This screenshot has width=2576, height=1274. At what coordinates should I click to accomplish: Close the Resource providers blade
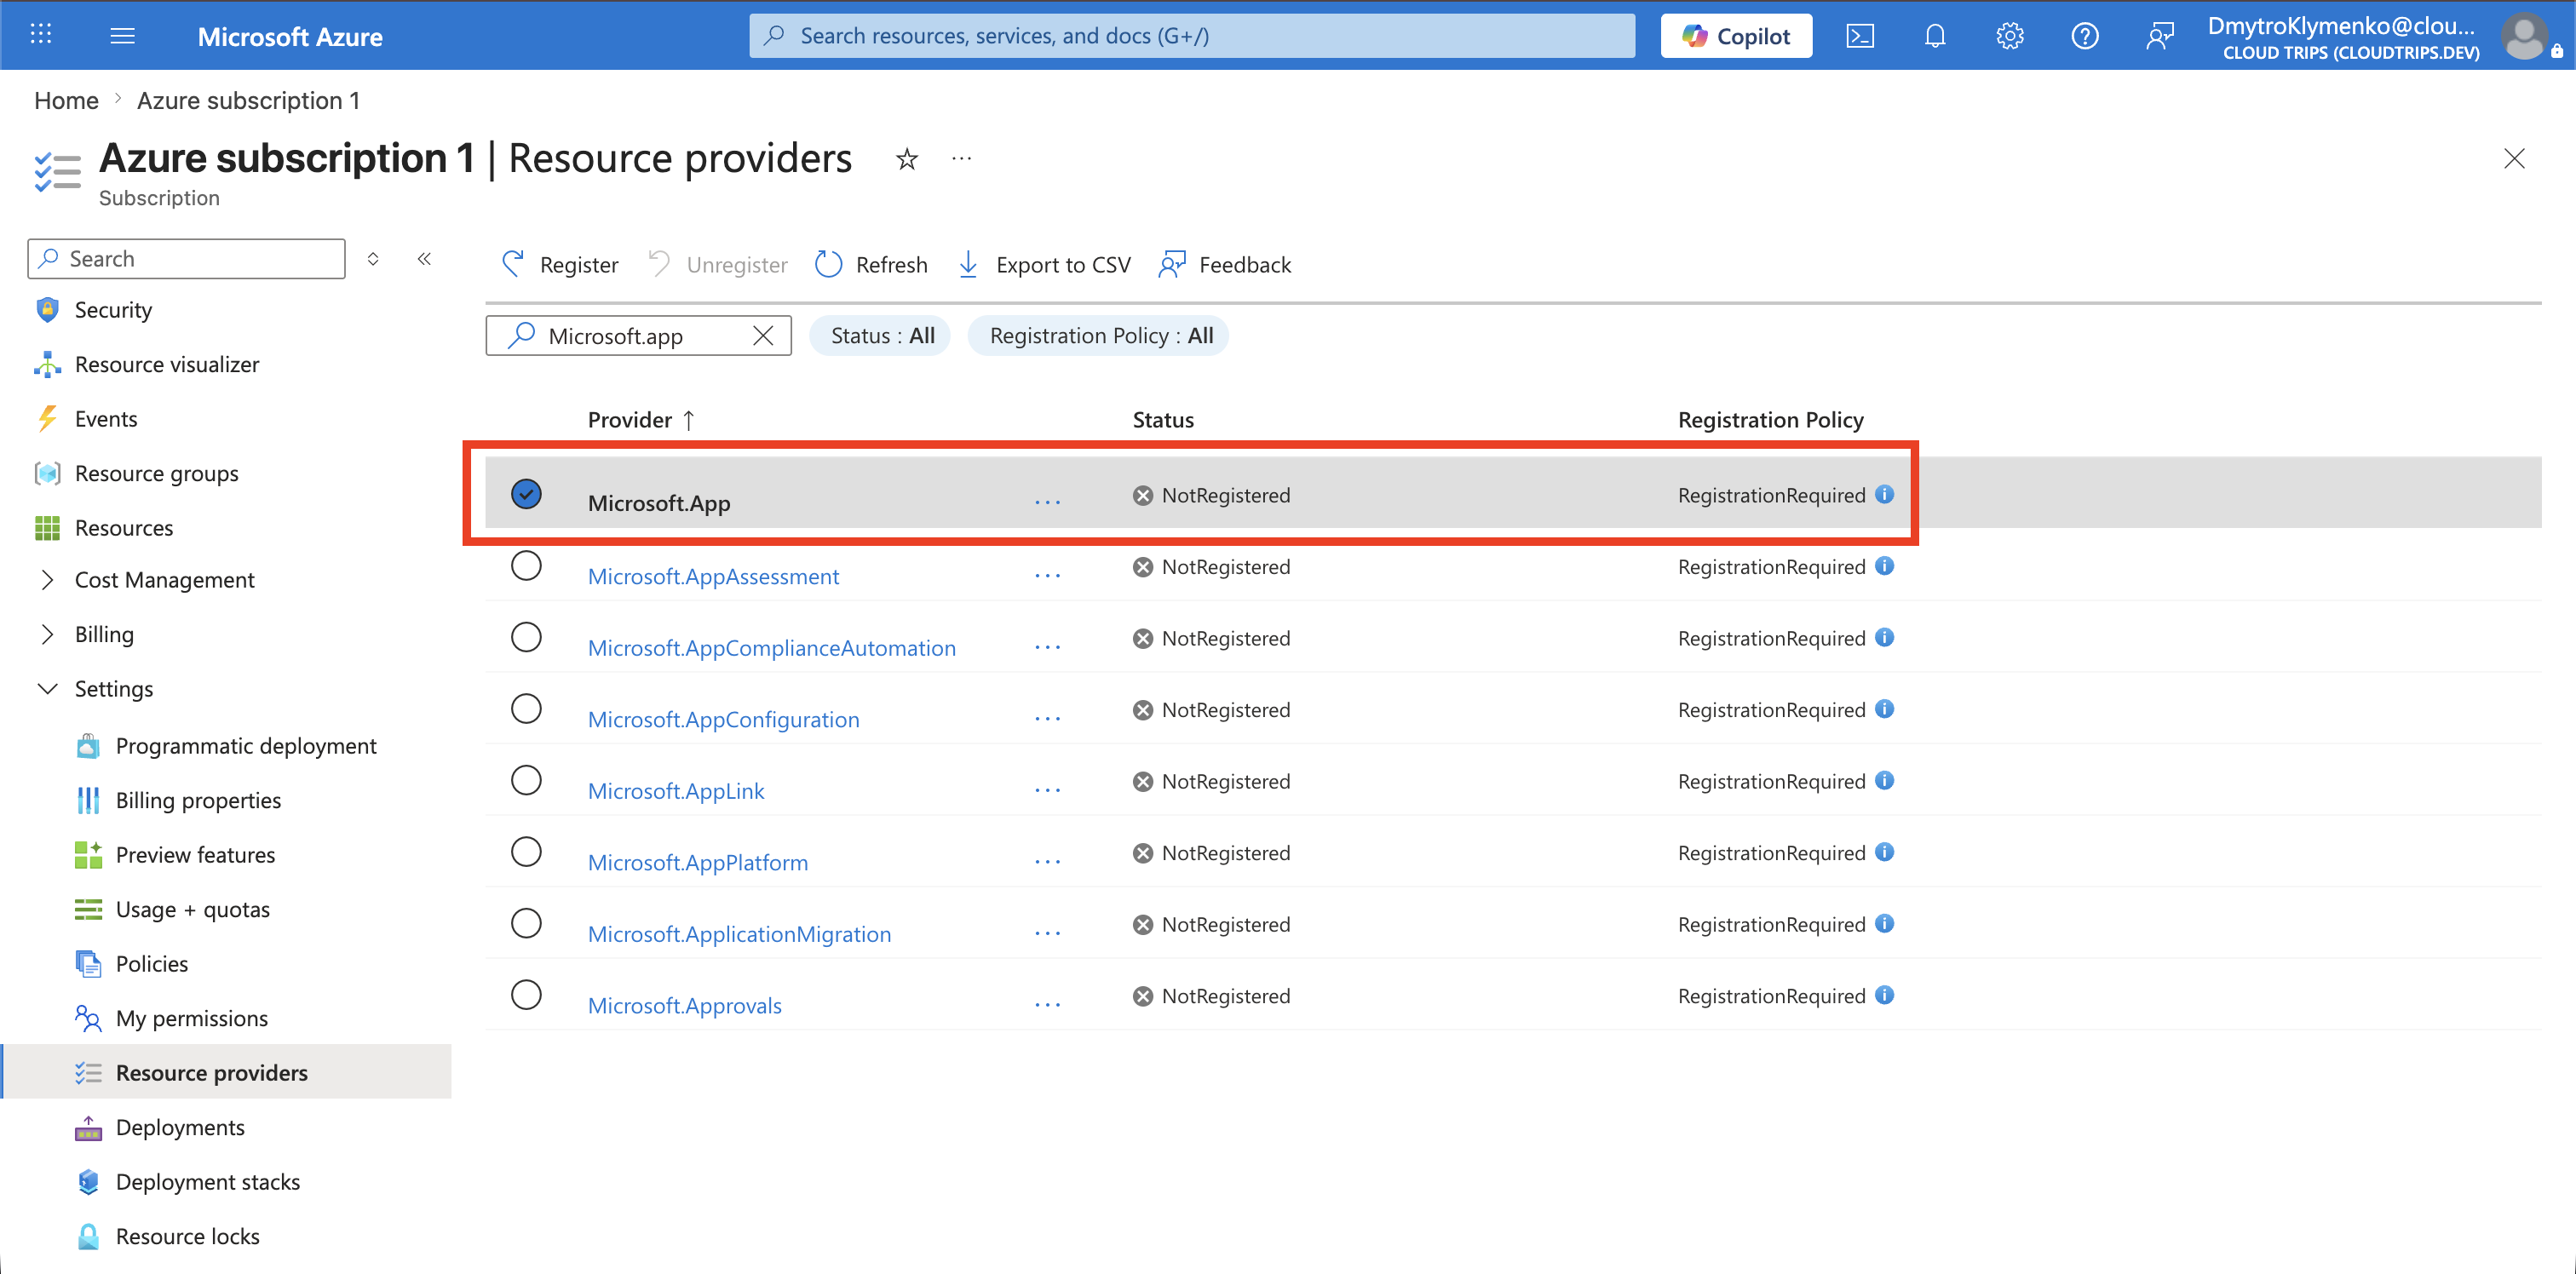(2513, 159)
